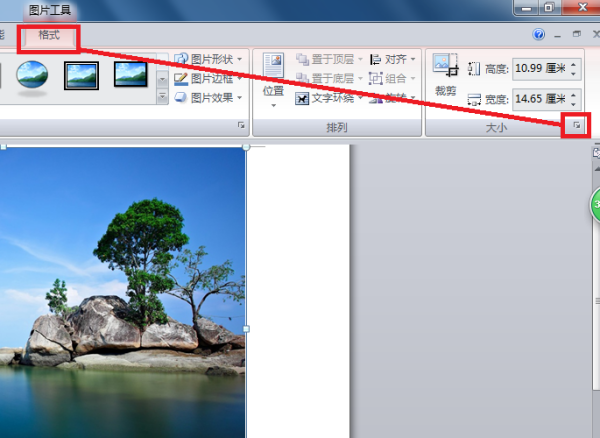Increase height with the spinner up arrow
The image size is (600, 438).
[x=574, y=64]
